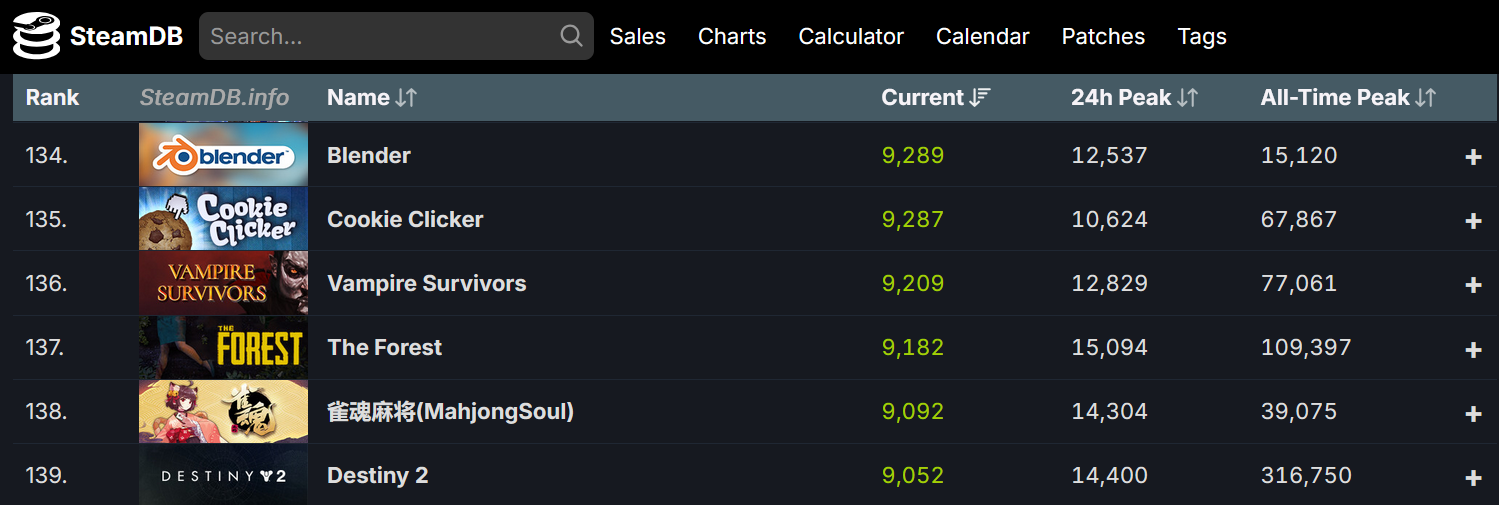Open the Tags menu item

pyautogui.click(x=1202, y=36)
